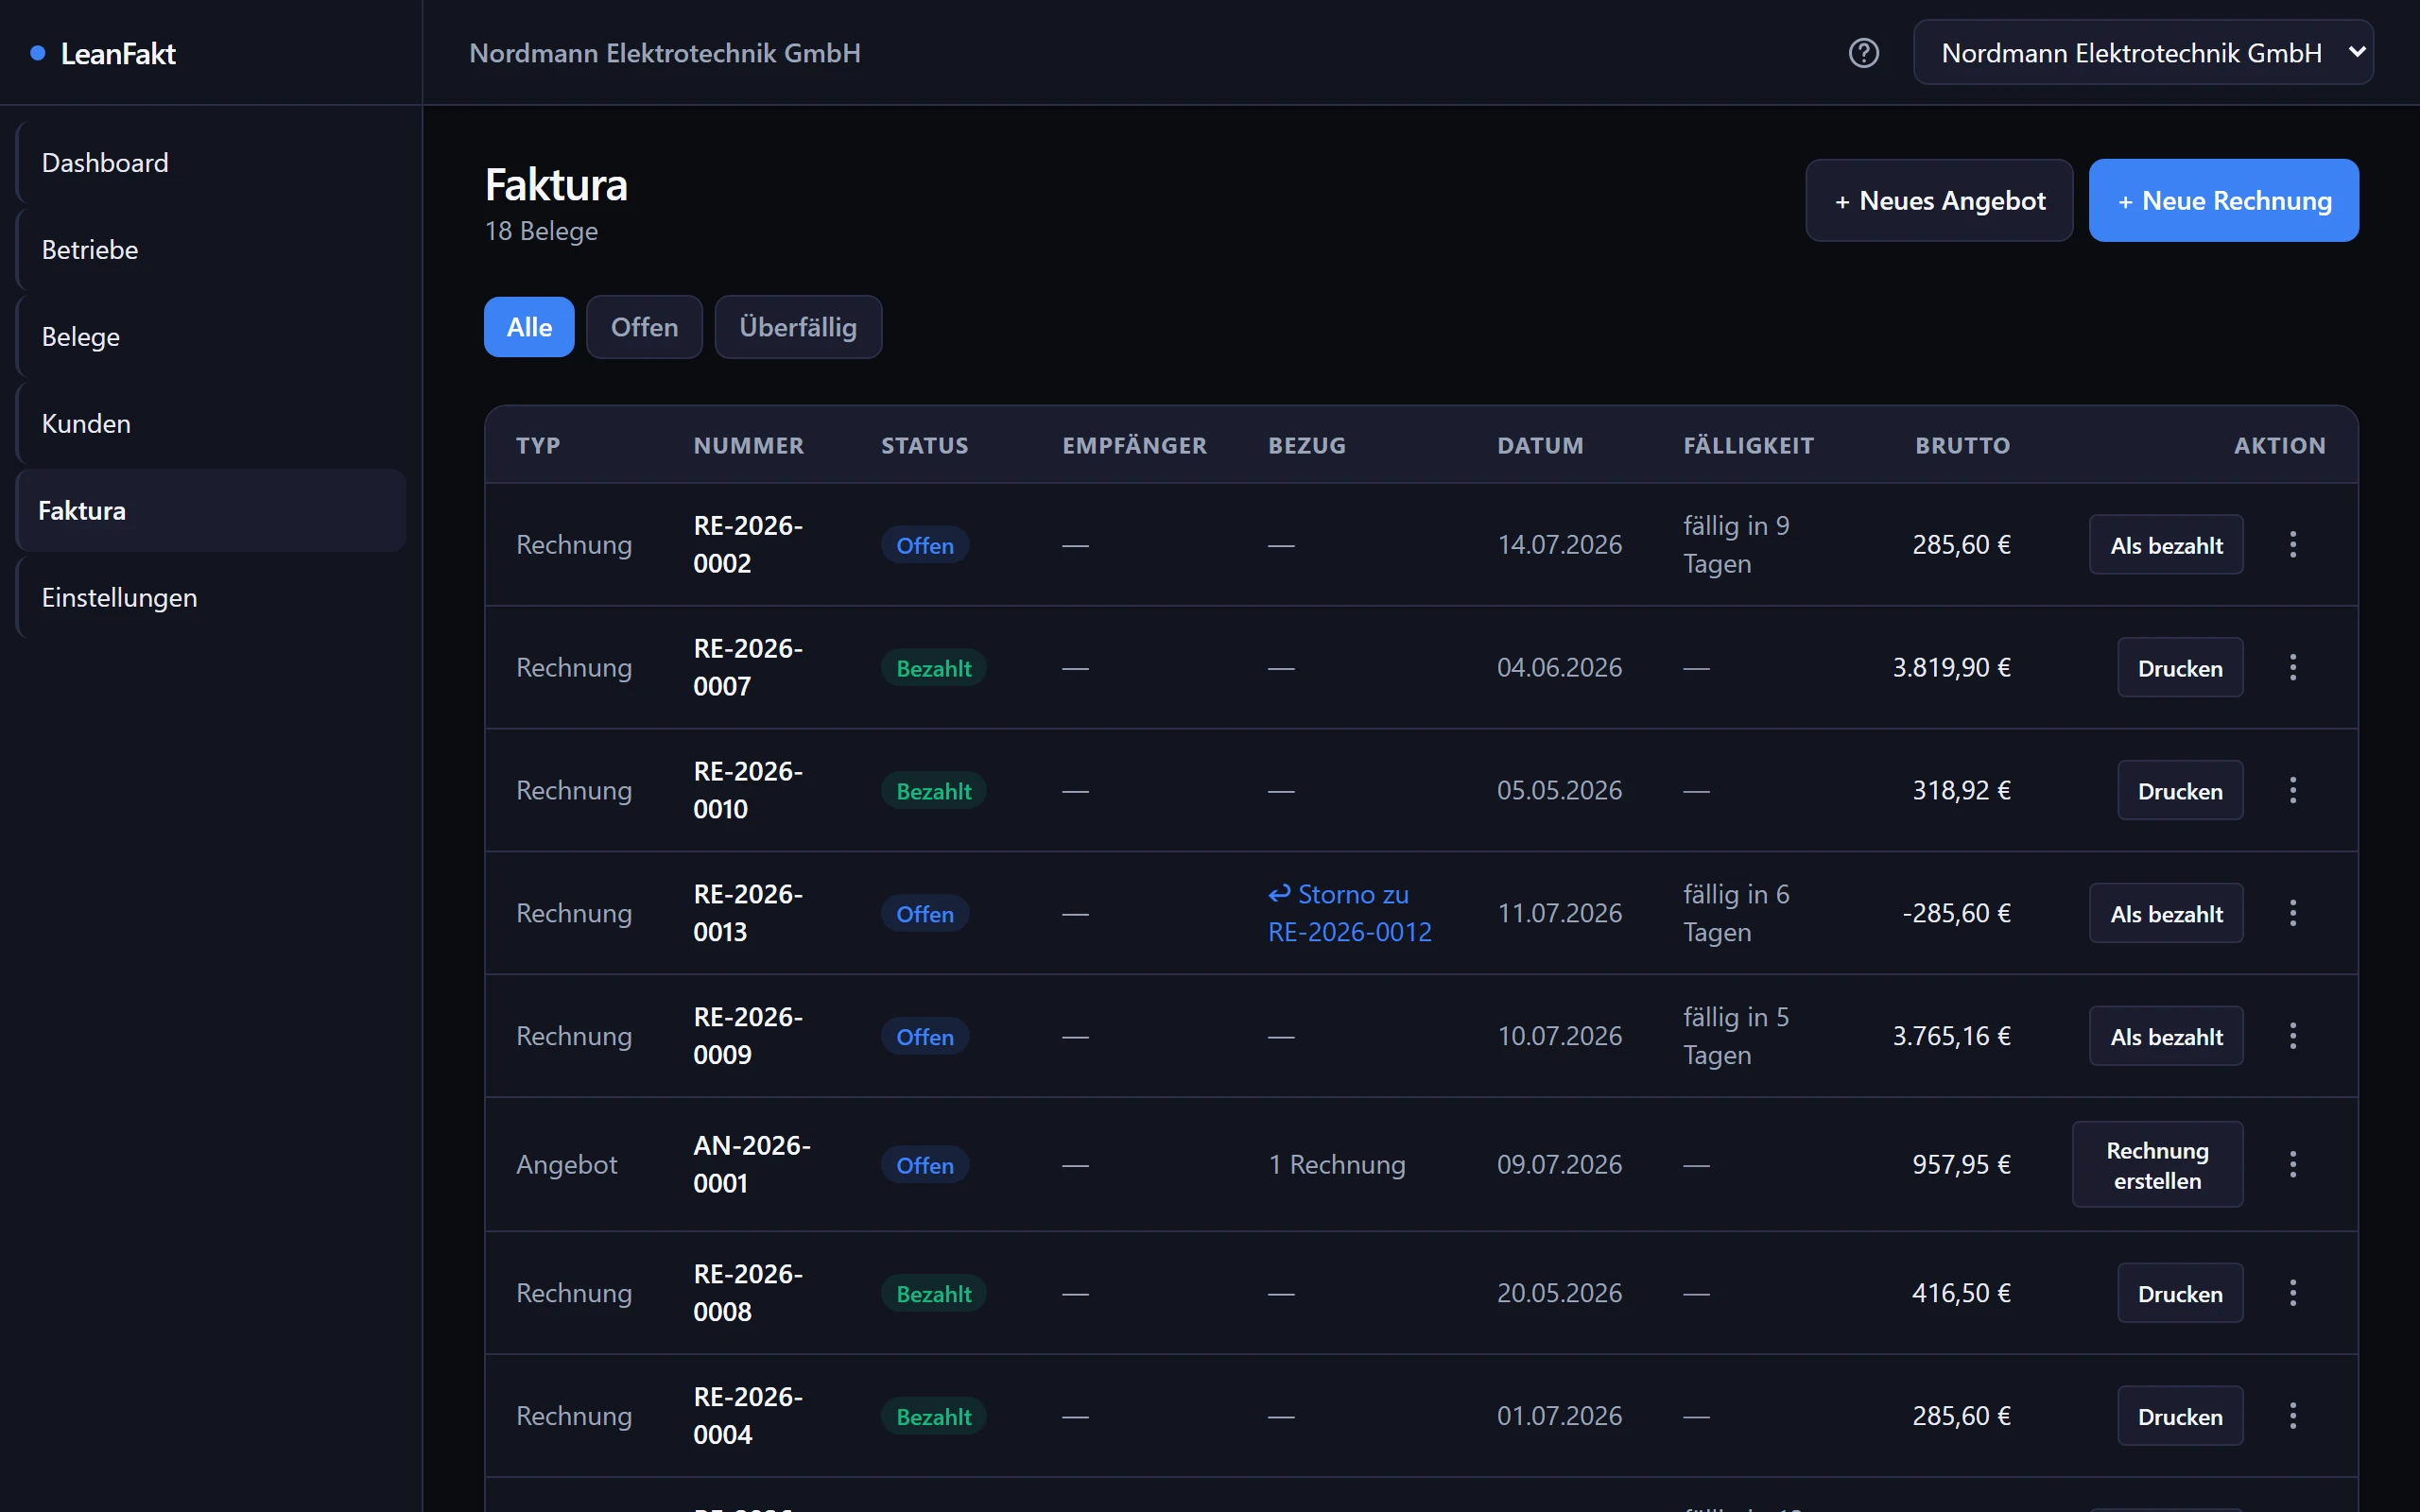
Task: Open the more-options menu for RE-2026-0010
Action: tap(2293, 790)
